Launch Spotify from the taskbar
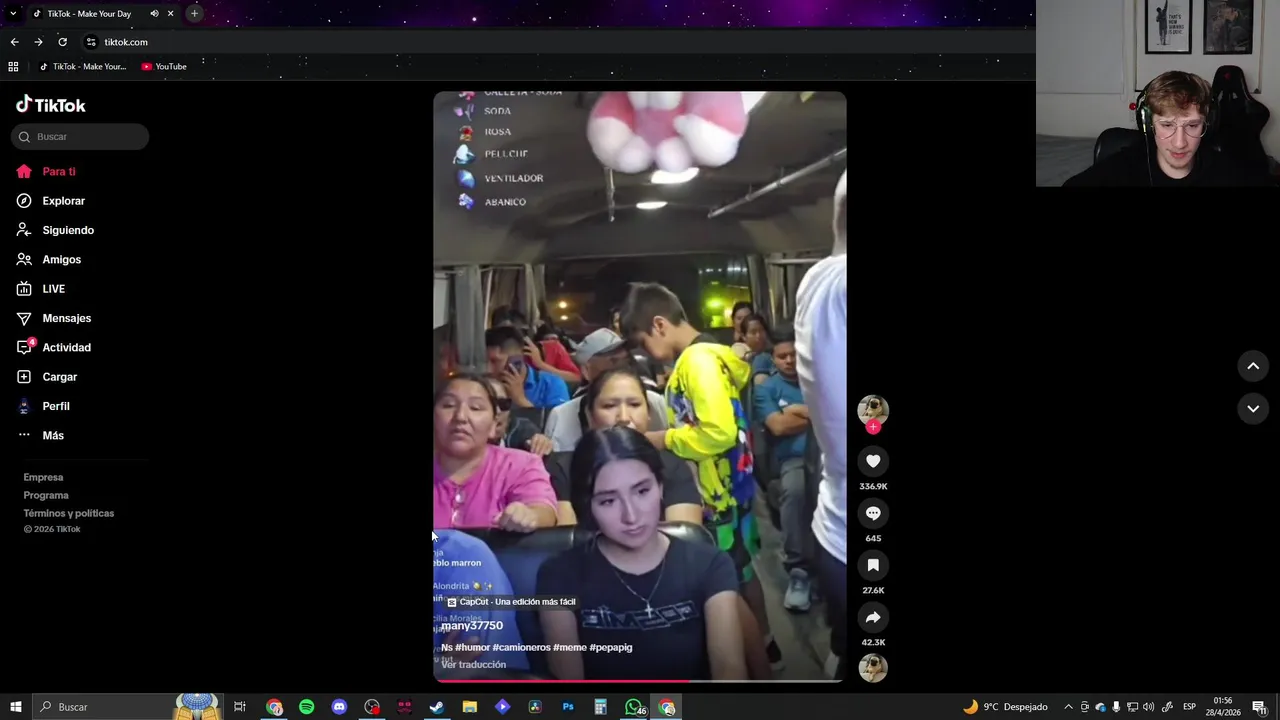1280x720 pixels. tap(307, 707)
